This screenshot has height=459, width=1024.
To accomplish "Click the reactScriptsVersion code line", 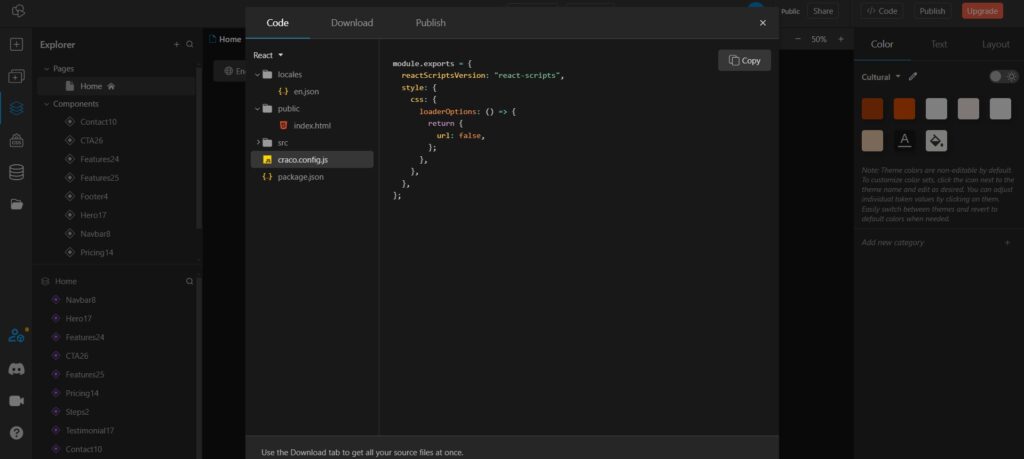I will 482,76.
